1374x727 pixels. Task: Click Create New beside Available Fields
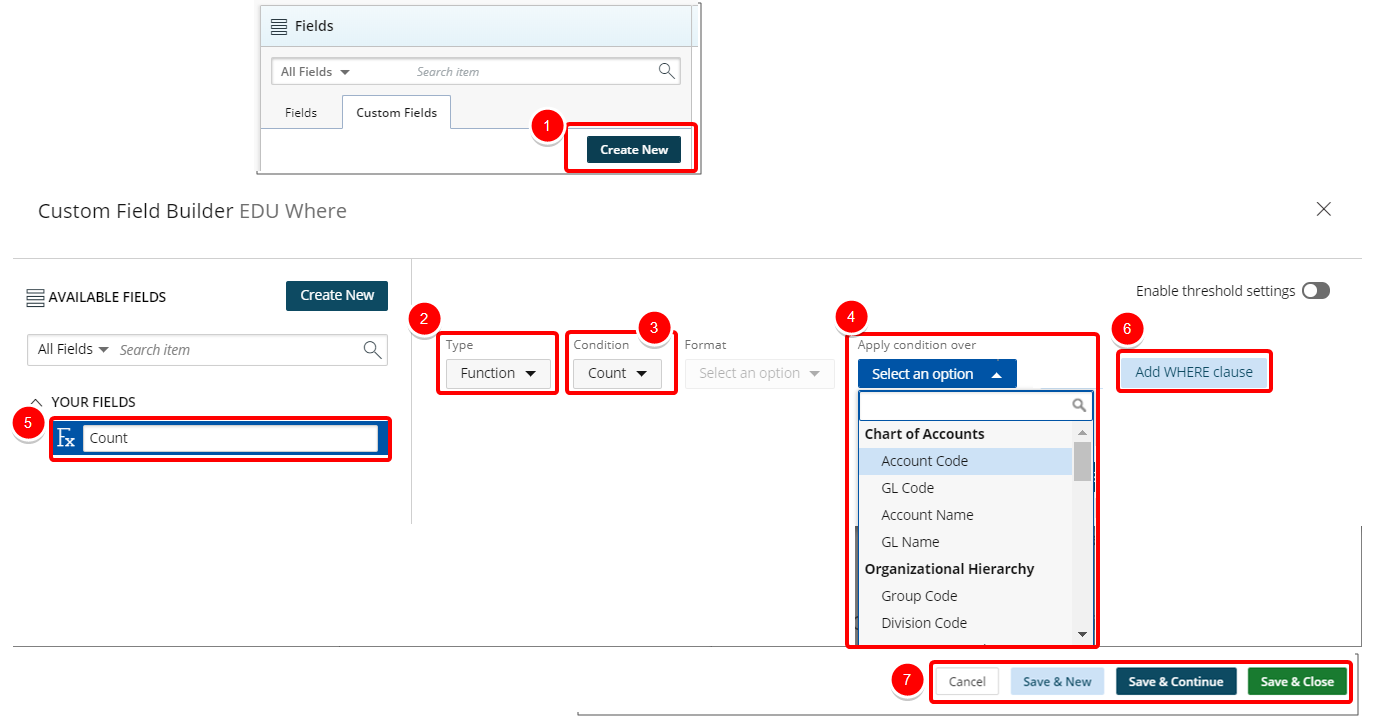point(337,295)
